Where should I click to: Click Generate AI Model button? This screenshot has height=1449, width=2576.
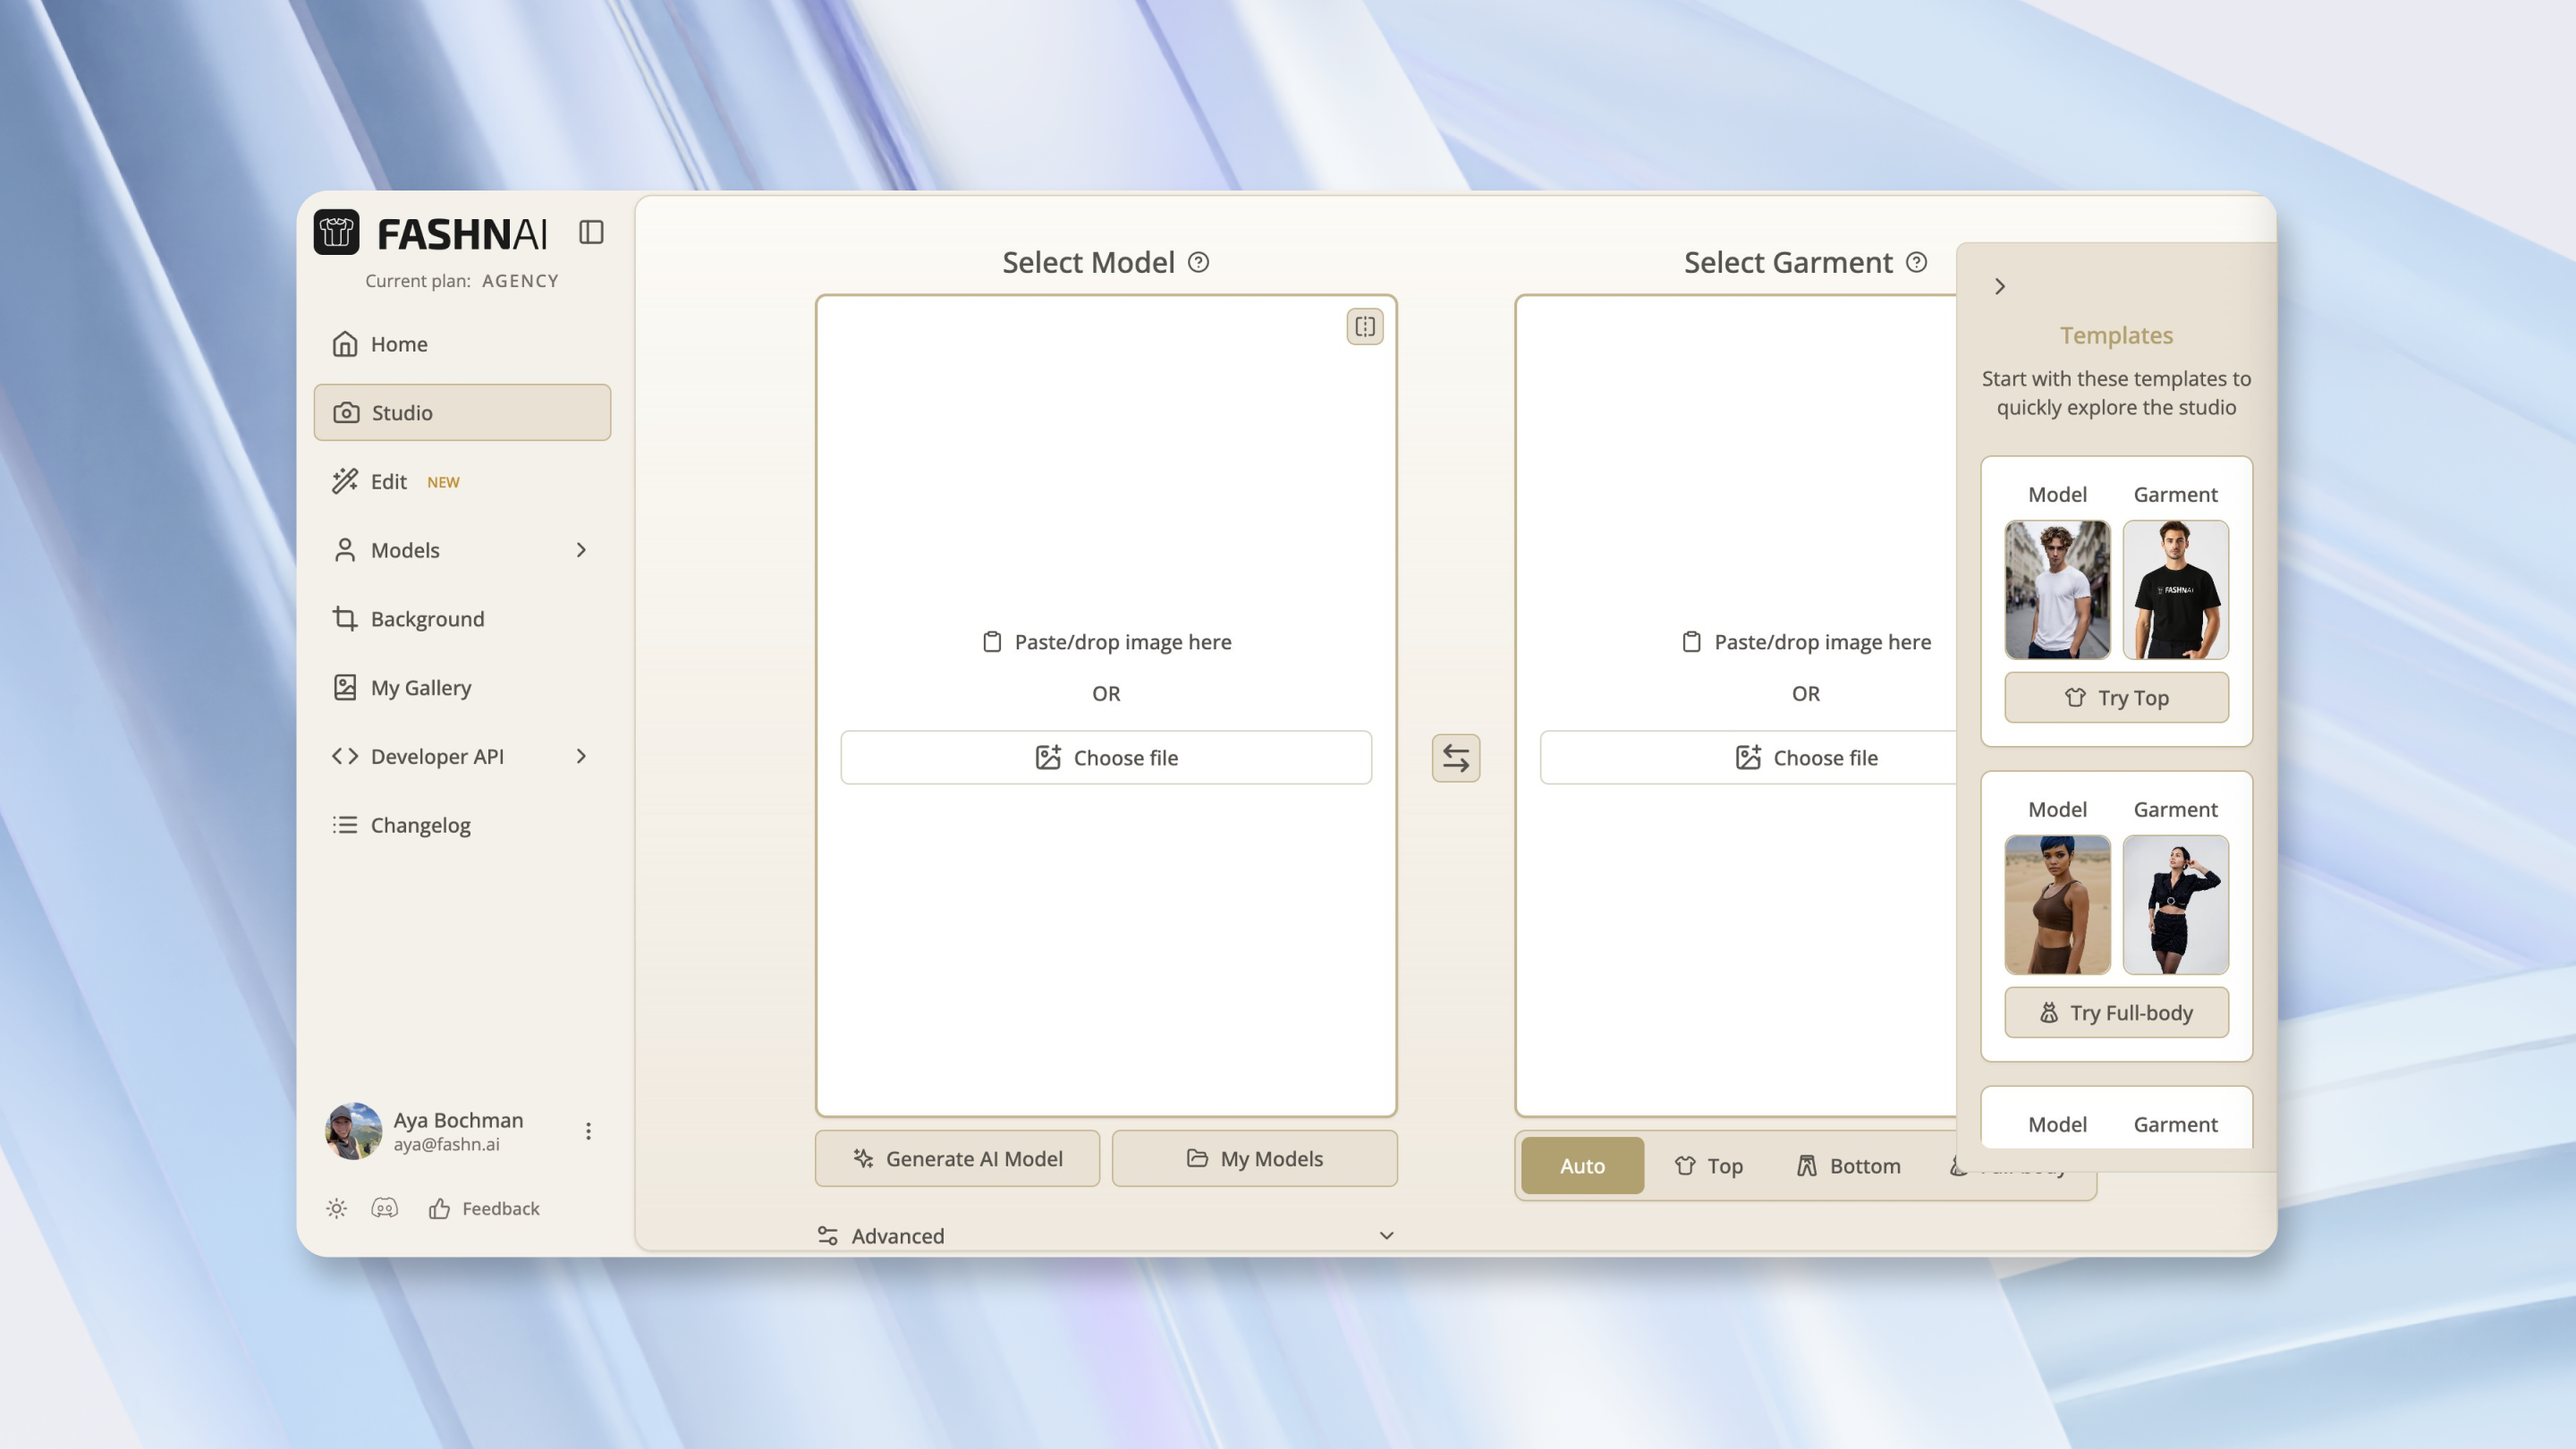957,1158
